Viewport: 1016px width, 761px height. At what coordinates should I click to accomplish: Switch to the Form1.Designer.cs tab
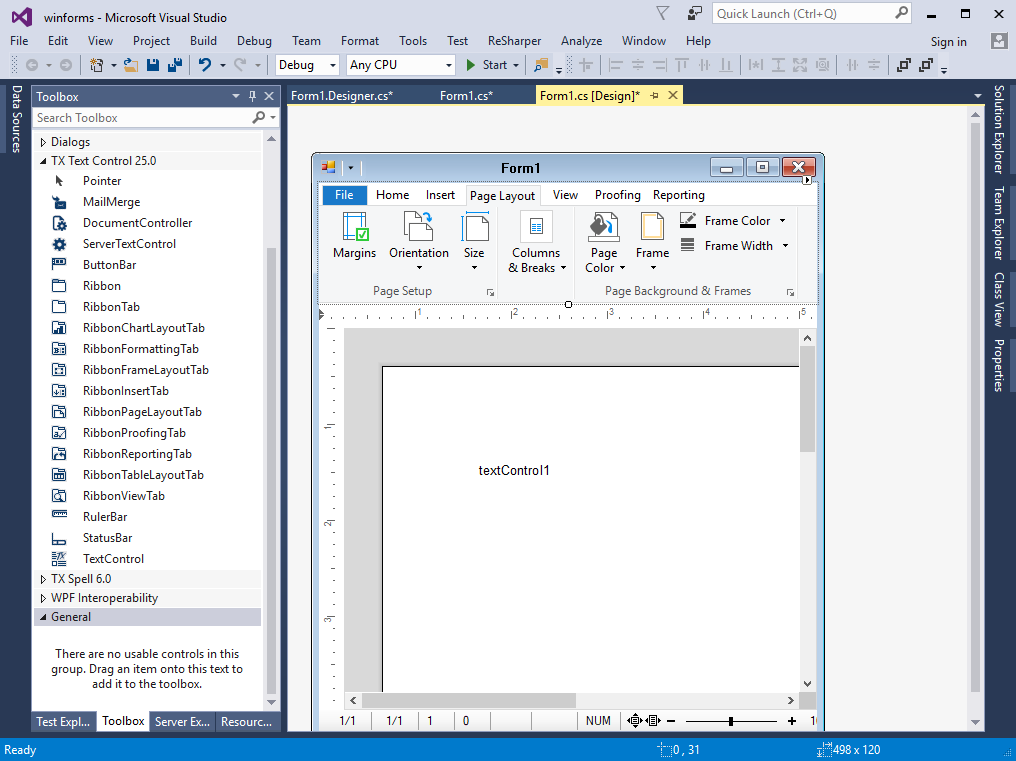pyautogui.click(x=341, y=96)
